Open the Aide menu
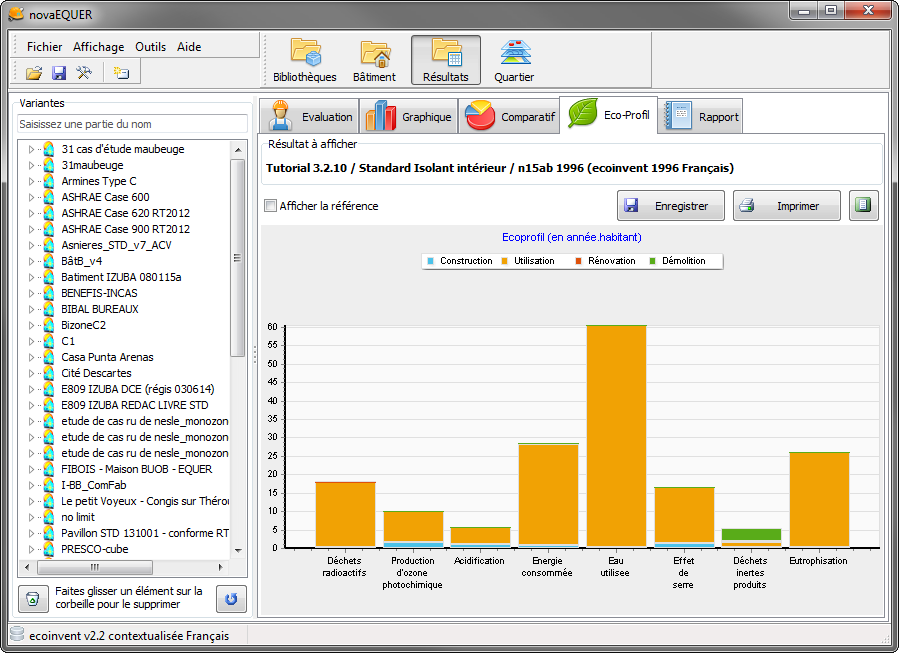The height and width of the screenshot is (653, 899). coord(189,47)
